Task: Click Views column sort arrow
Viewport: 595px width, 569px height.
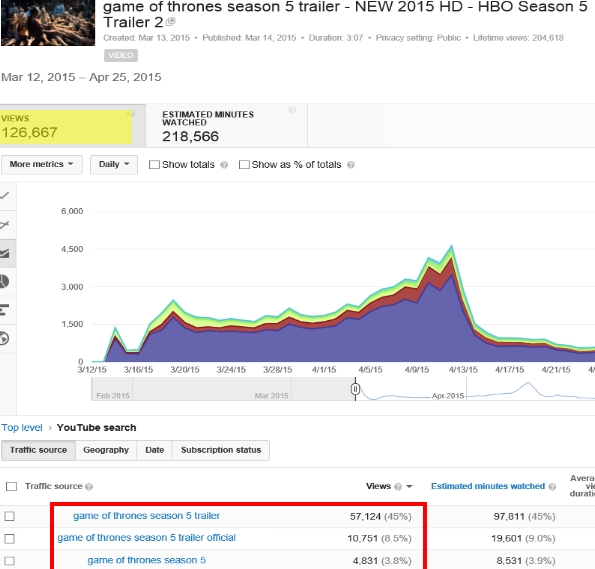Action: click(x=409, y=487)
